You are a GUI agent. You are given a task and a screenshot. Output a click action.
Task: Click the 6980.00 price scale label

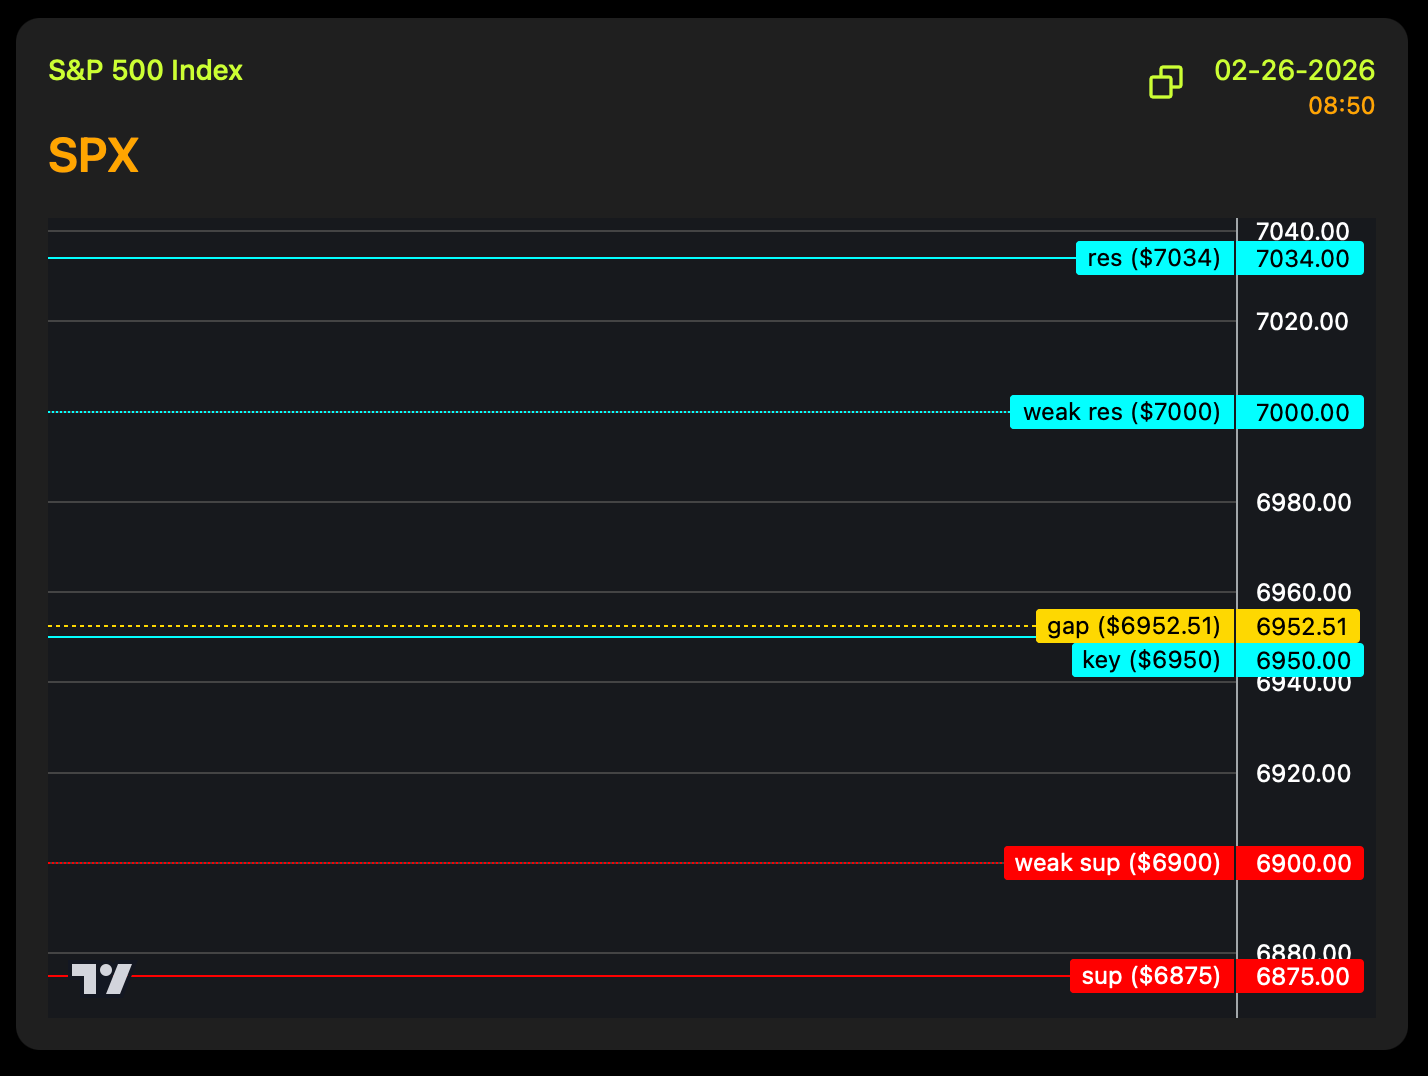point(1301,503)
